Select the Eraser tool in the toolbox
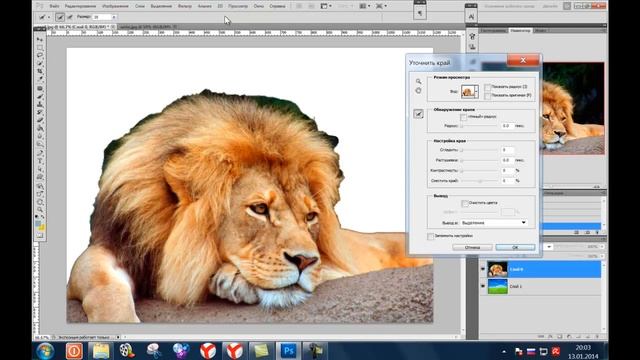 [40, 120]
